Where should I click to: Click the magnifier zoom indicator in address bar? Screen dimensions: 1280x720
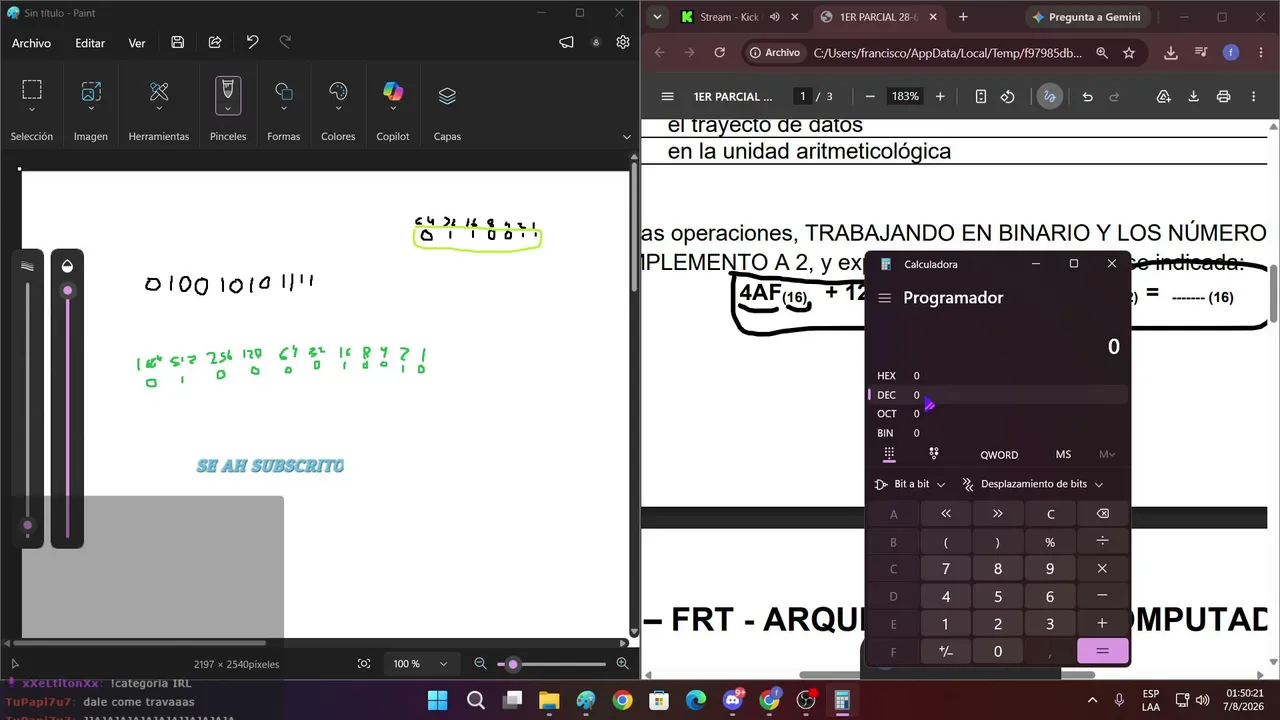point(1102,53)
